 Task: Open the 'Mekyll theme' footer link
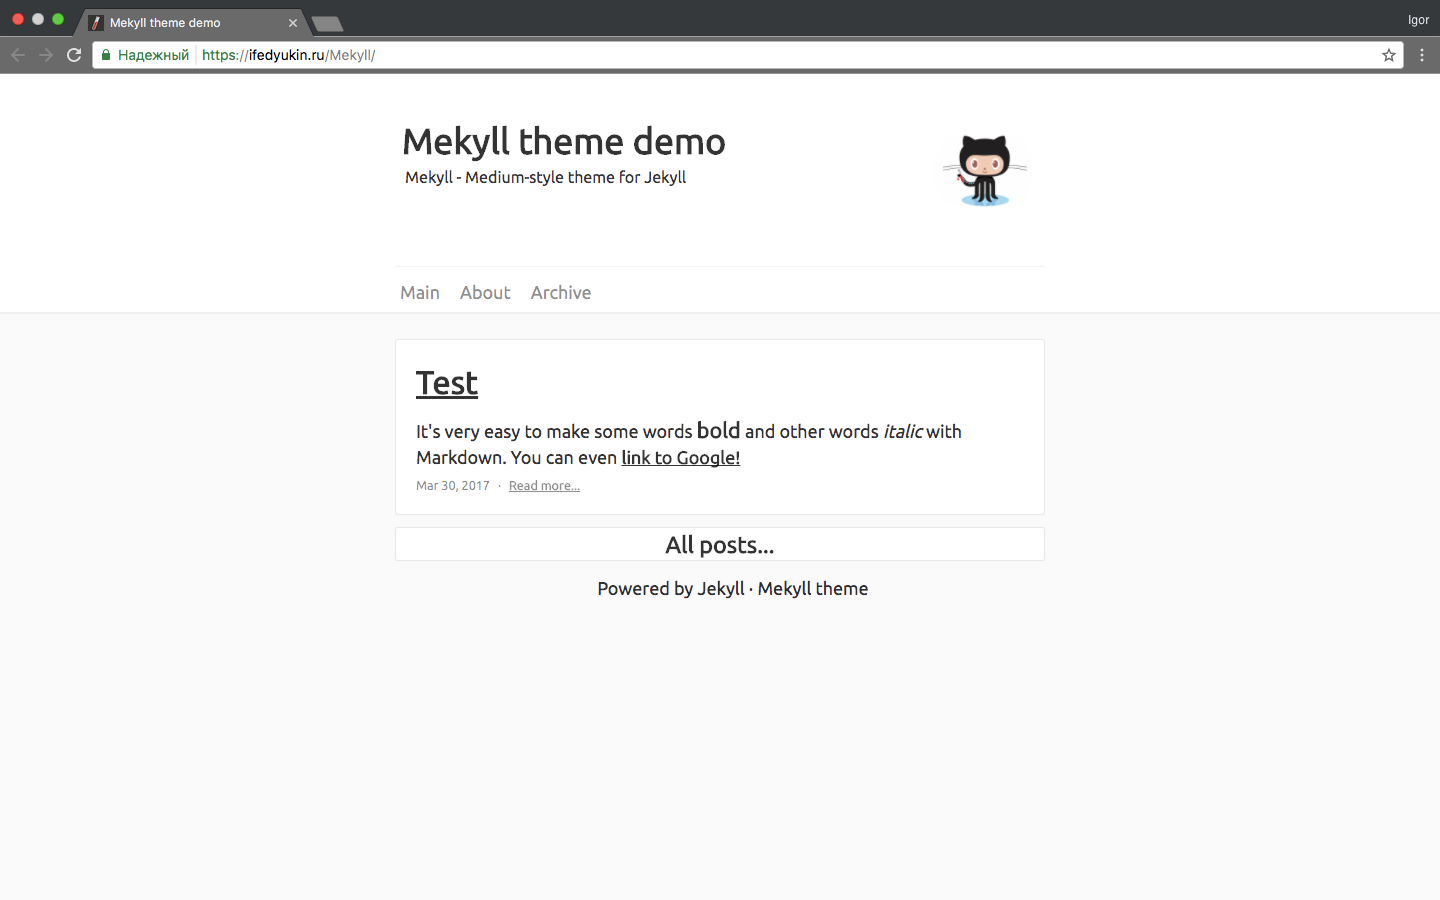point(812,588)
